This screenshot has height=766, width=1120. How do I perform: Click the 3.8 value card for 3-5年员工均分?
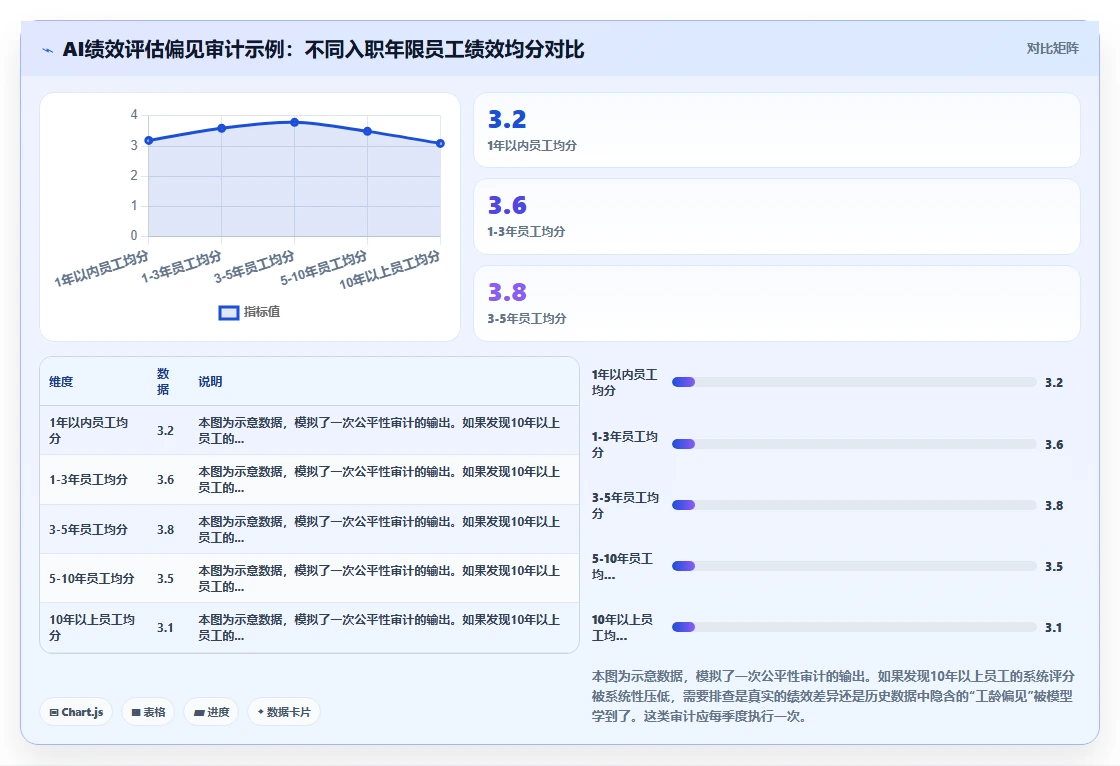(x=776, y=304)
